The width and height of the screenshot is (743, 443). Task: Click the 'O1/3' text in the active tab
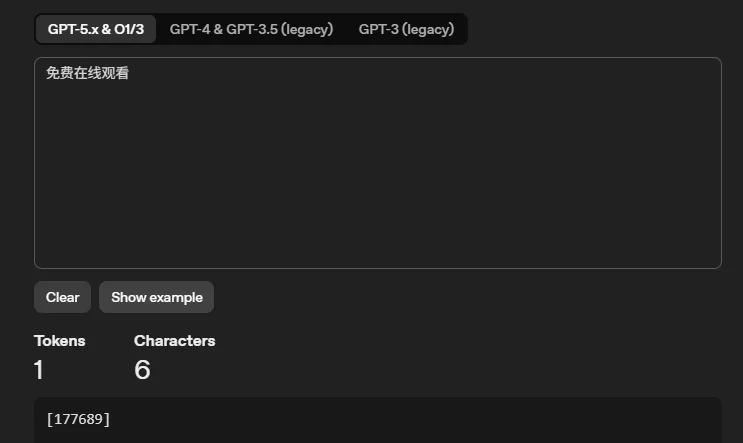tap(126, 29)
